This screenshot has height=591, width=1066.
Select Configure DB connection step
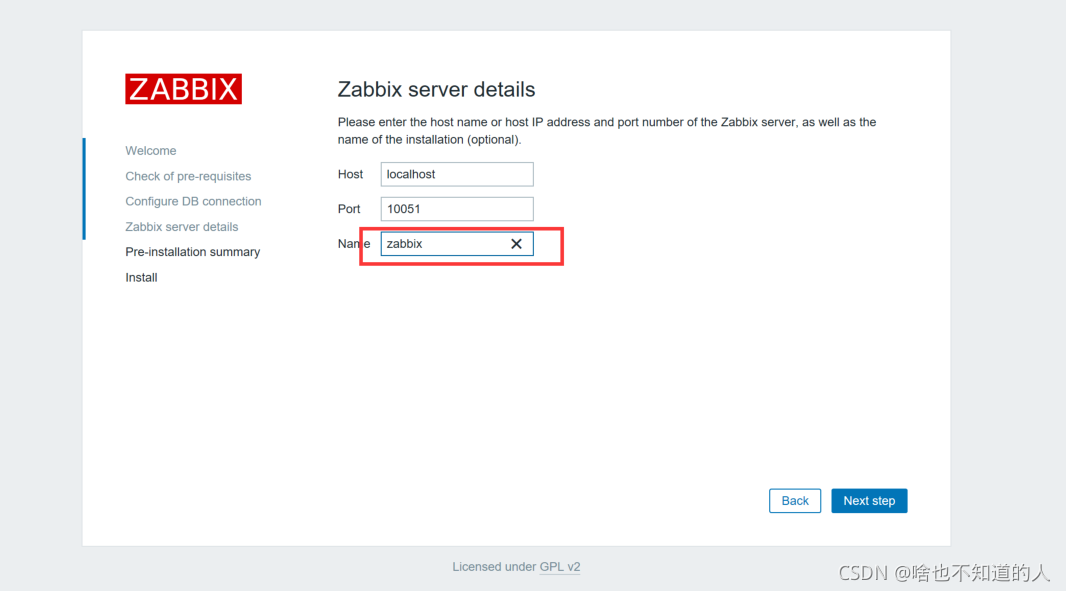[193, 201]
